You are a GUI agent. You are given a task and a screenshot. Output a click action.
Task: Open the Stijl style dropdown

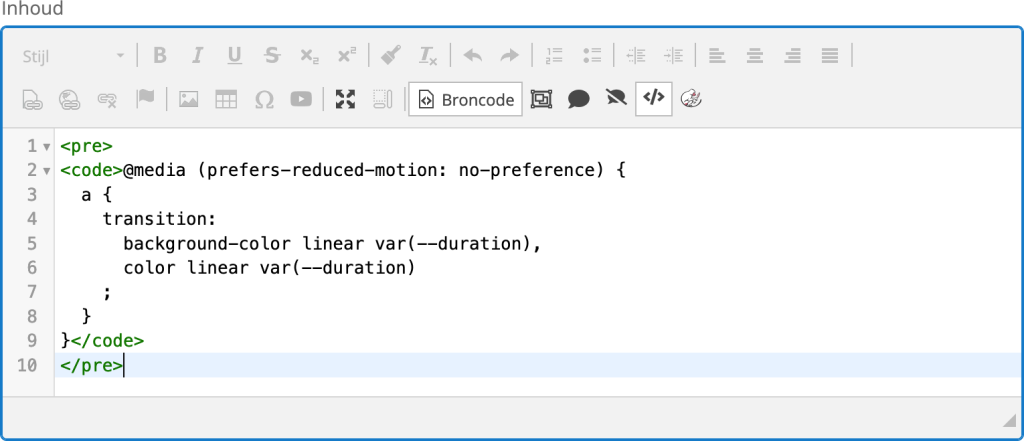[73, 56]
